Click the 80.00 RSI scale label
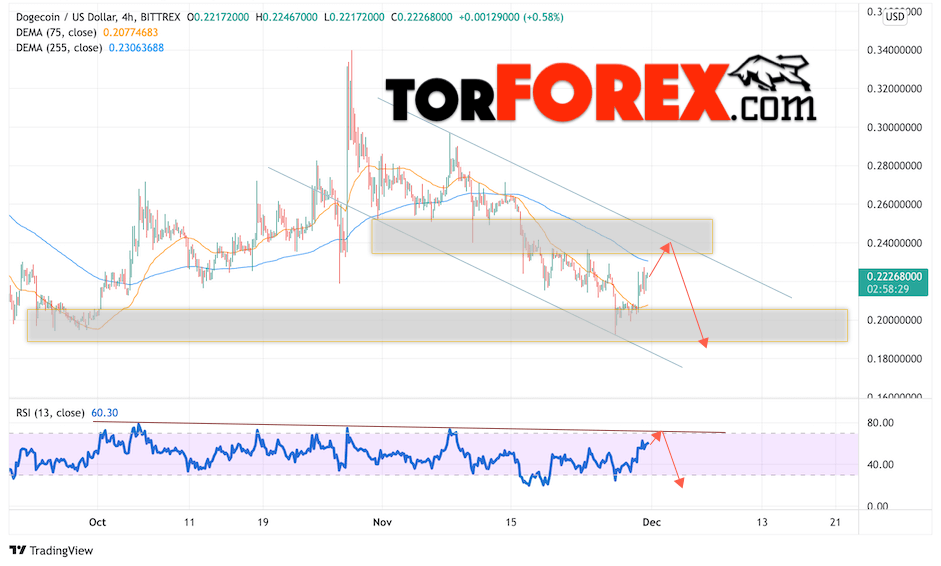The width and height of the screenshot is (941, 566). [880, 423]
